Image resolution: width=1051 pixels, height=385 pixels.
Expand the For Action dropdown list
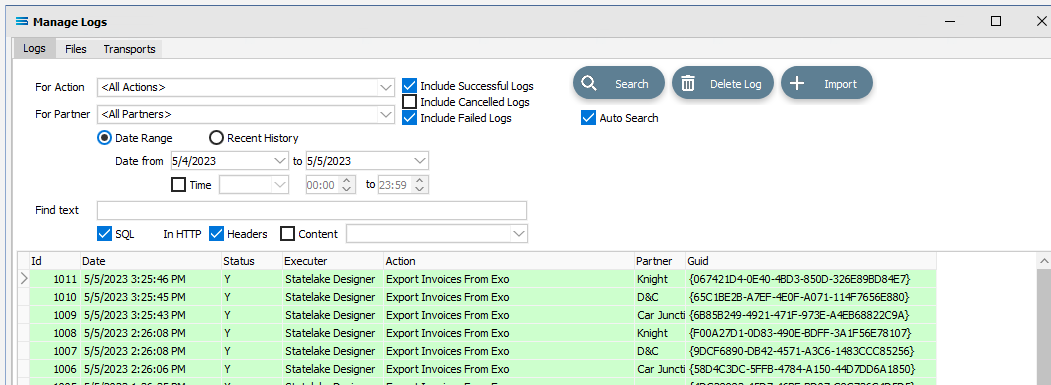click(x=386, y=87)
